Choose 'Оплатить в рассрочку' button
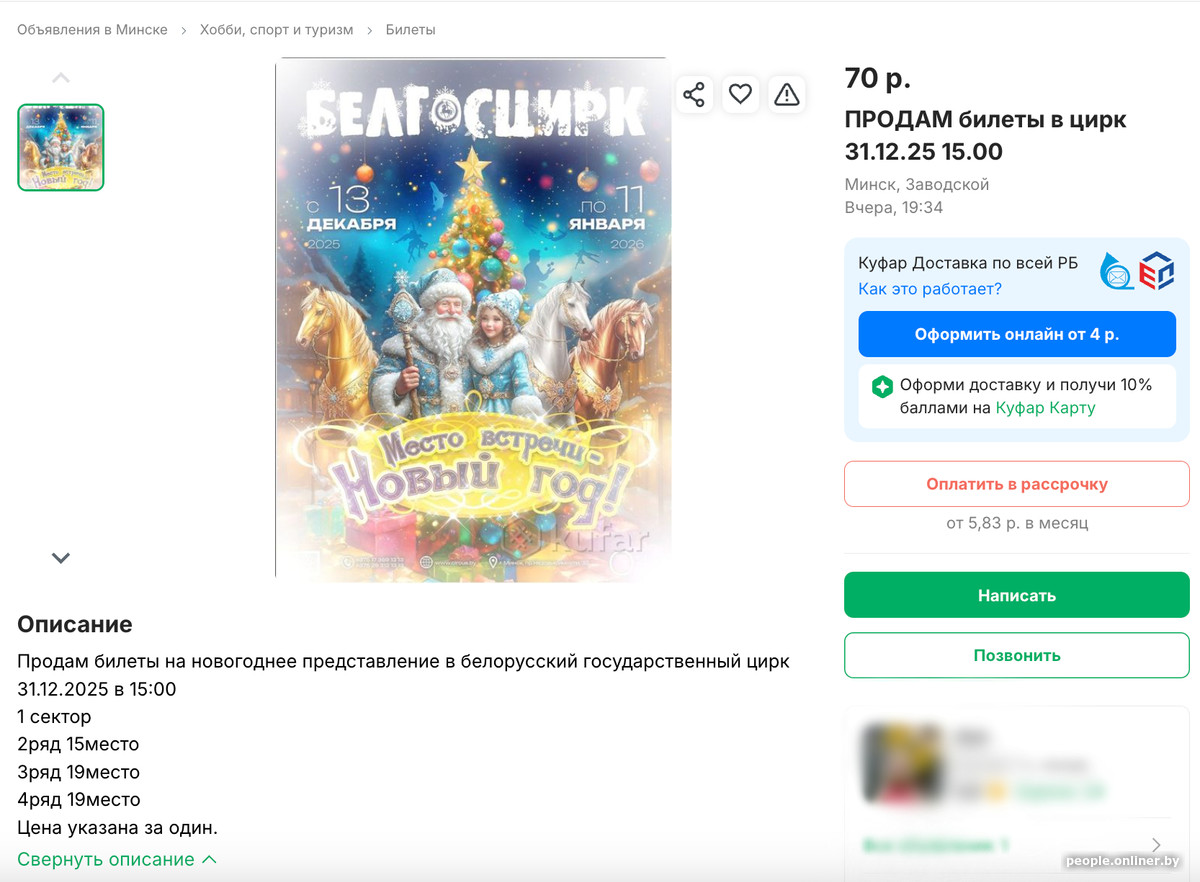This screenshot has width=1200, height=882. [1016, 484]
